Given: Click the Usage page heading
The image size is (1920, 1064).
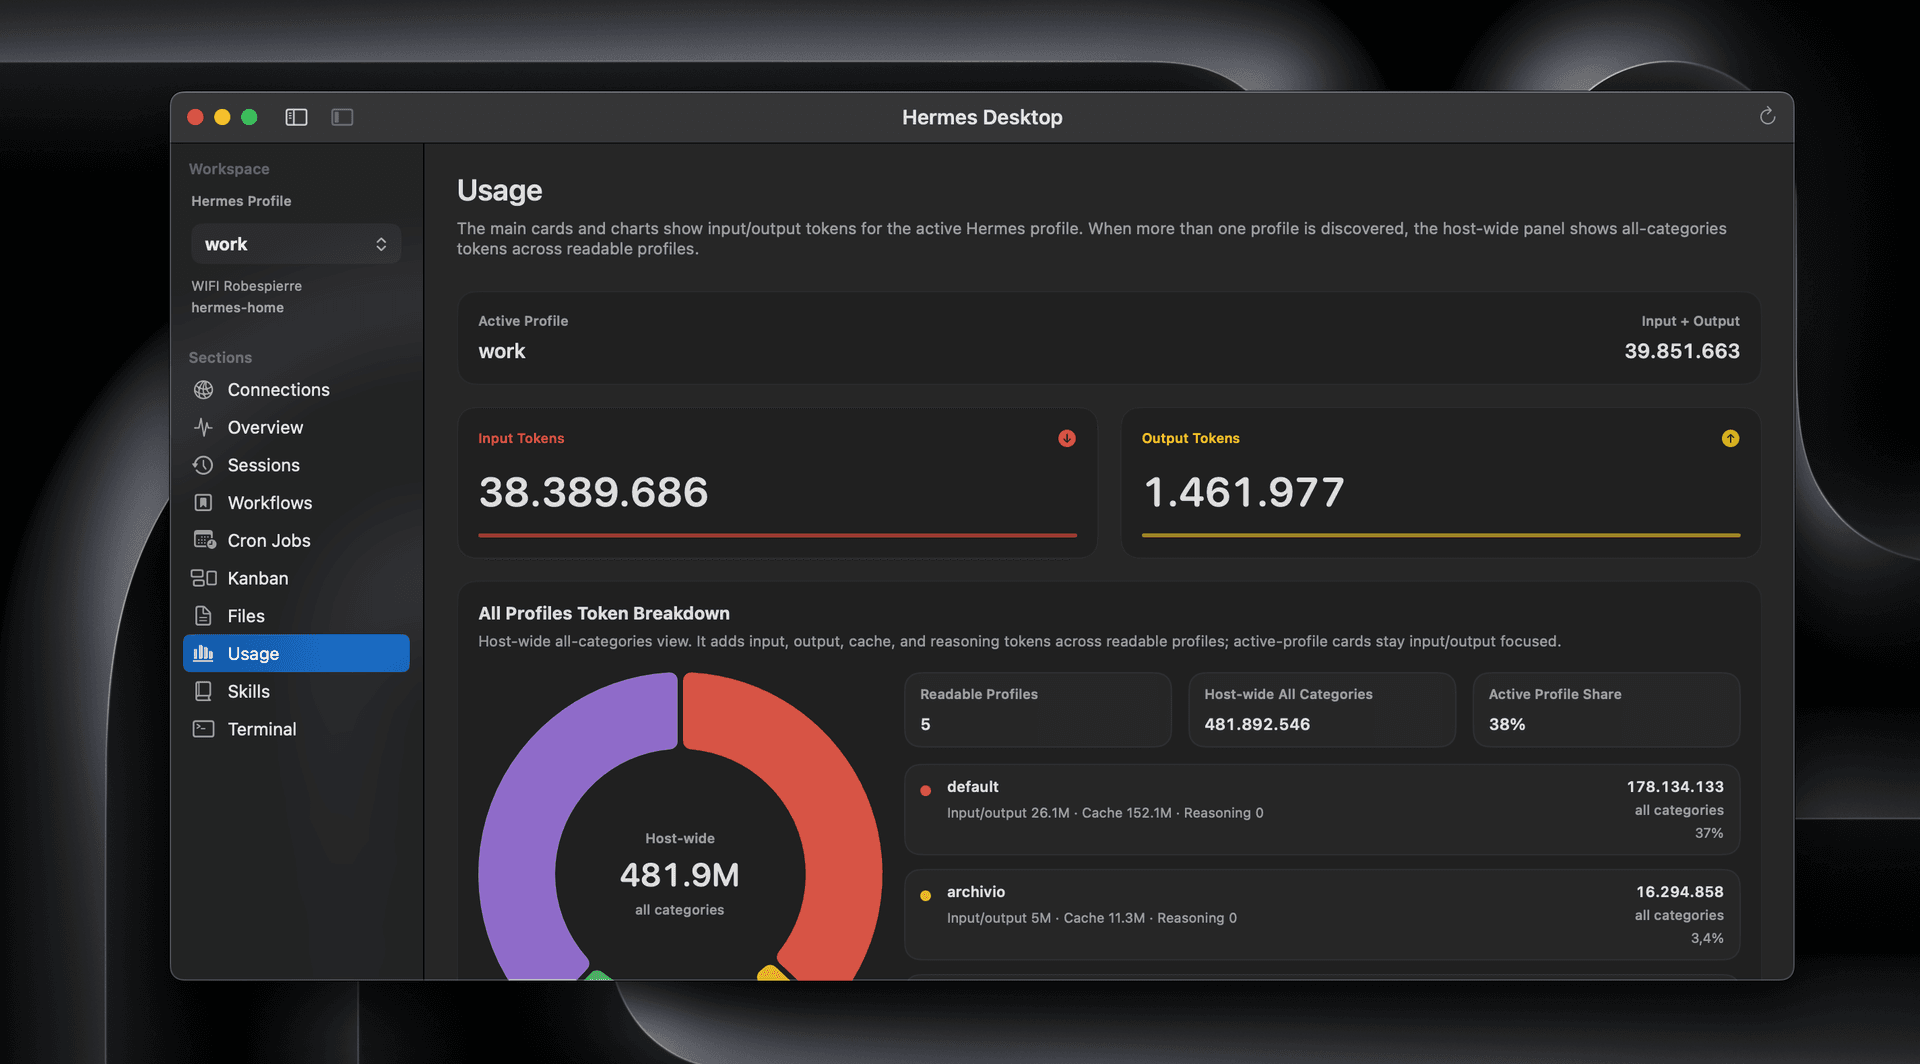Looking at the screenshot, I should [499, 190].
